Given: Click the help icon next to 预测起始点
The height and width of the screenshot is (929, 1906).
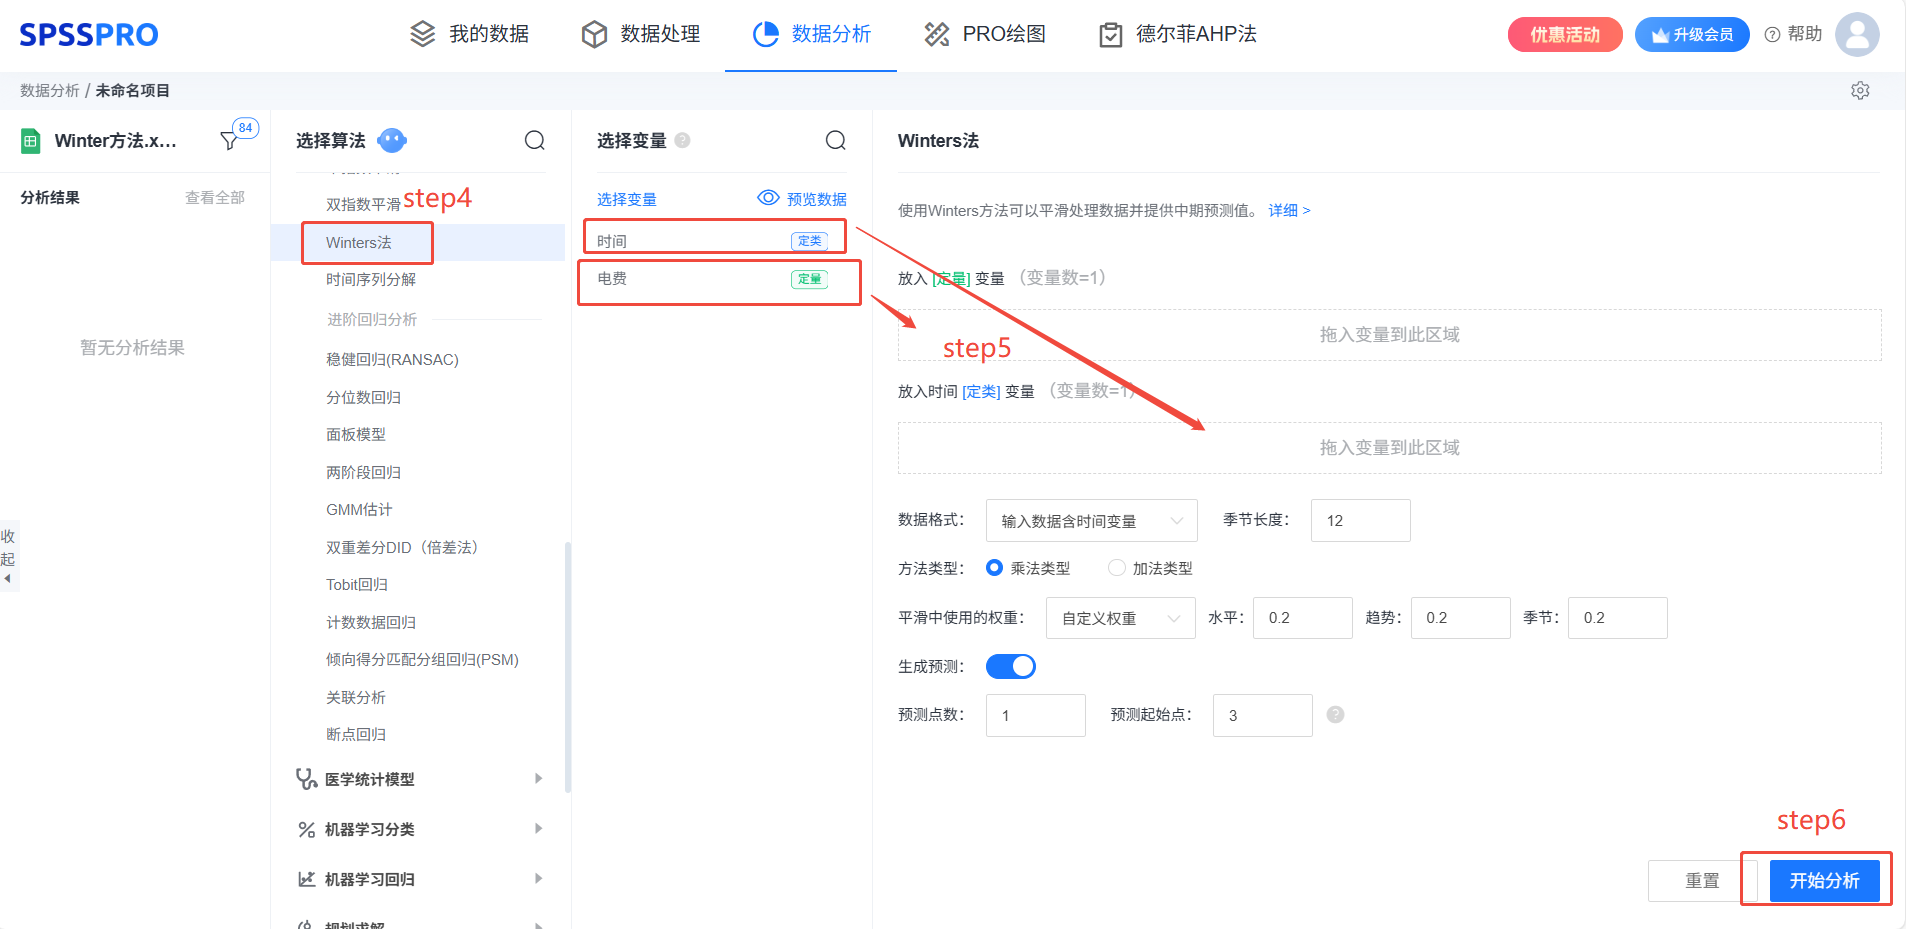Looking at the screenshot, I should tap(1335, 715).
